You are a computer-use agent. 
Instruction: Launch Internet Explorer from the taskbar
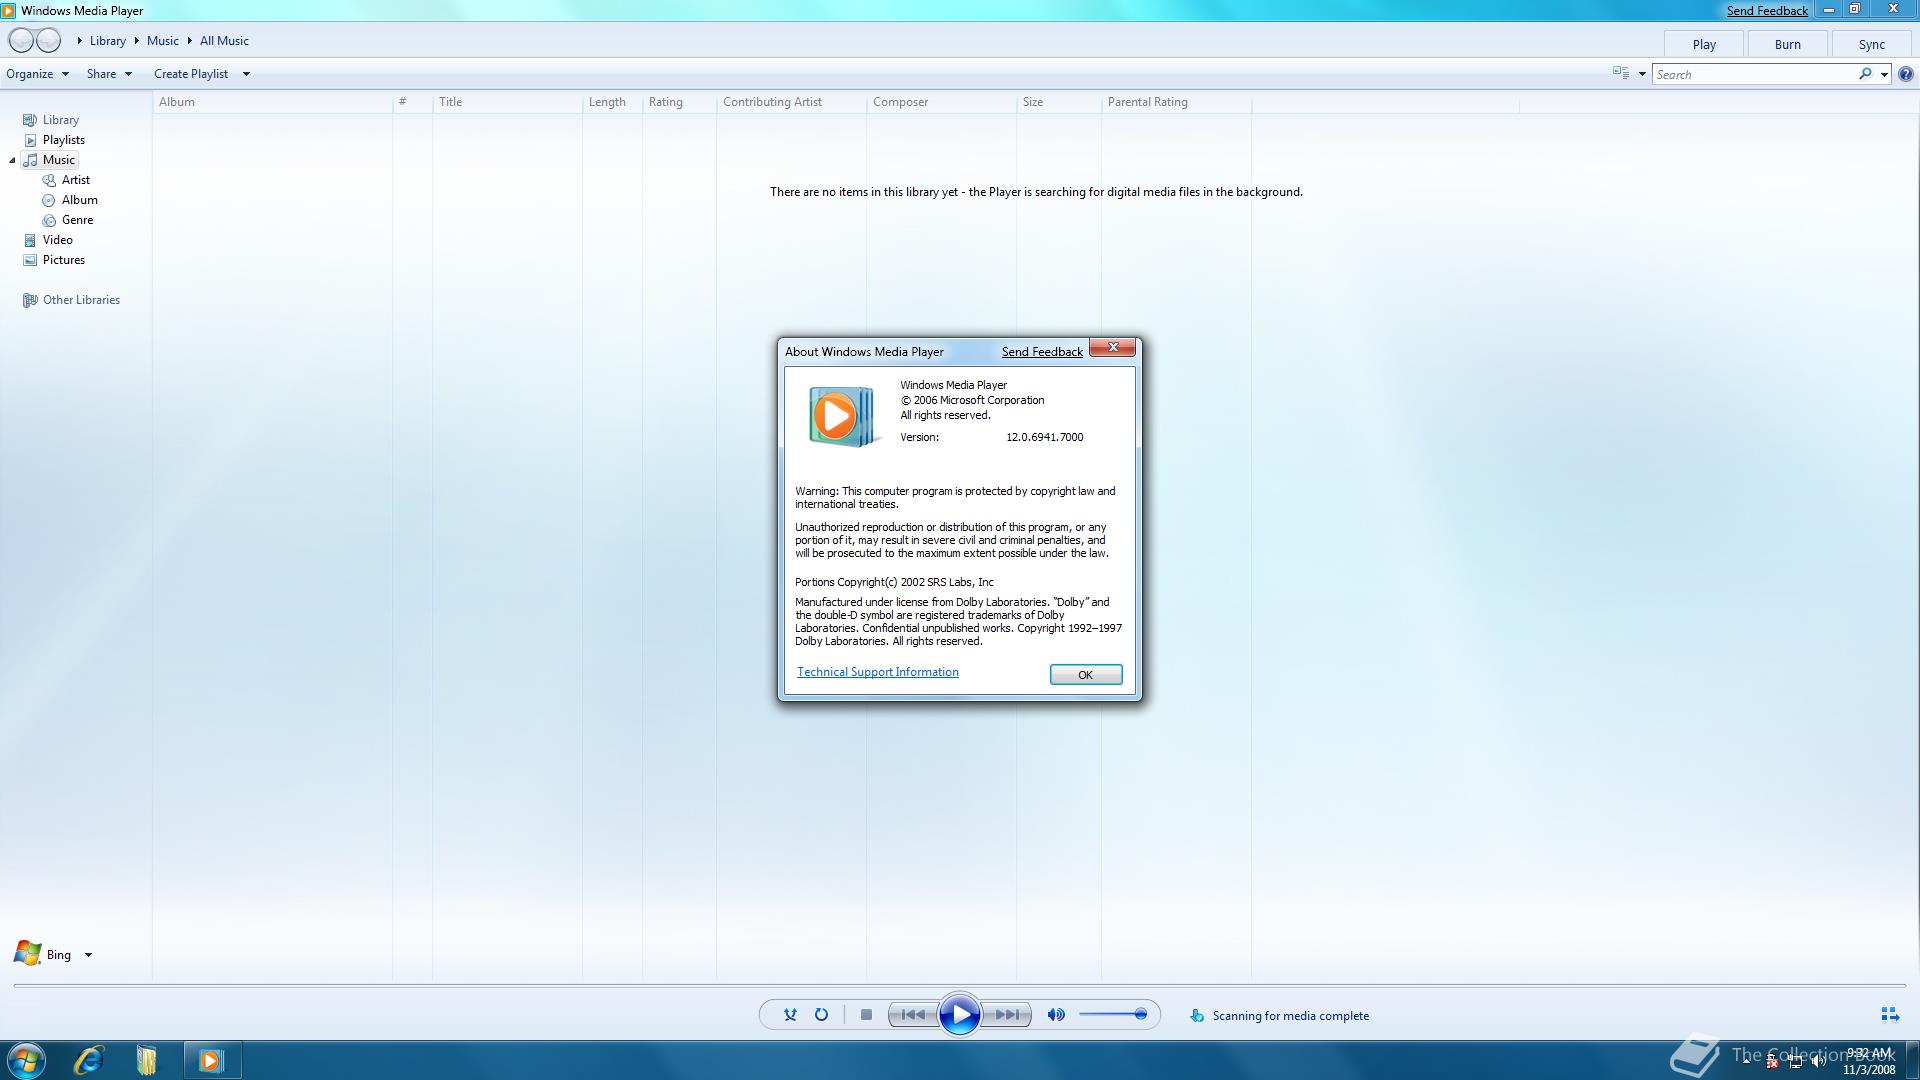(x=88, y=1060)
